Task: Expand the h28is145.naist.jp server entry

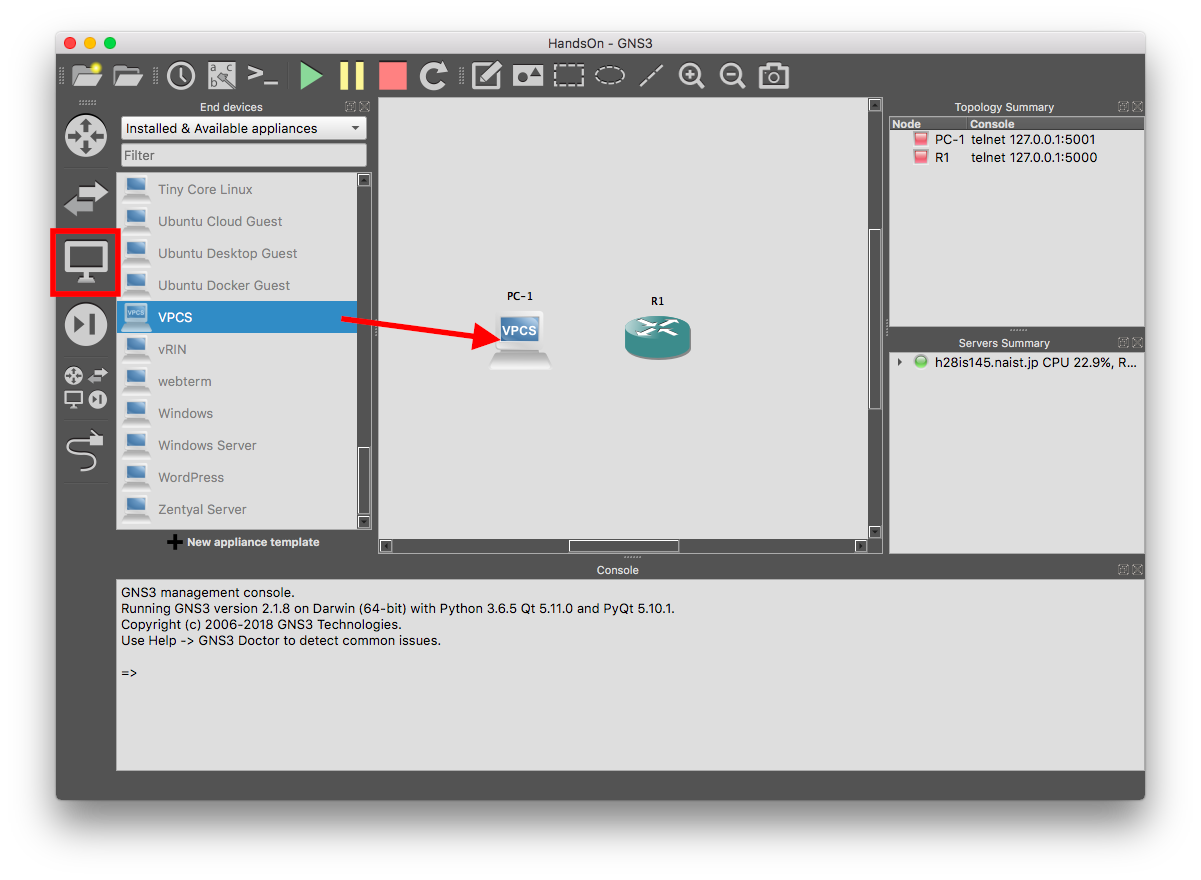Action: (900, 362)
